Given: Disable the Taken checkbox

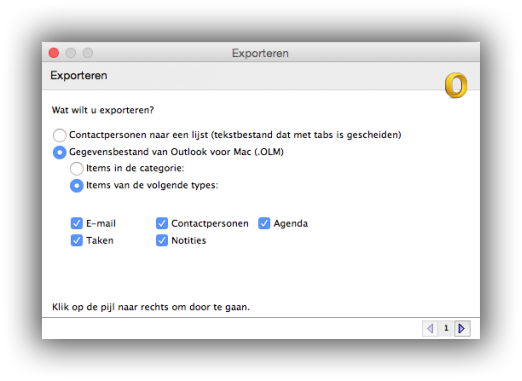Looking at the screenshot, I should [x=77, y=240].
